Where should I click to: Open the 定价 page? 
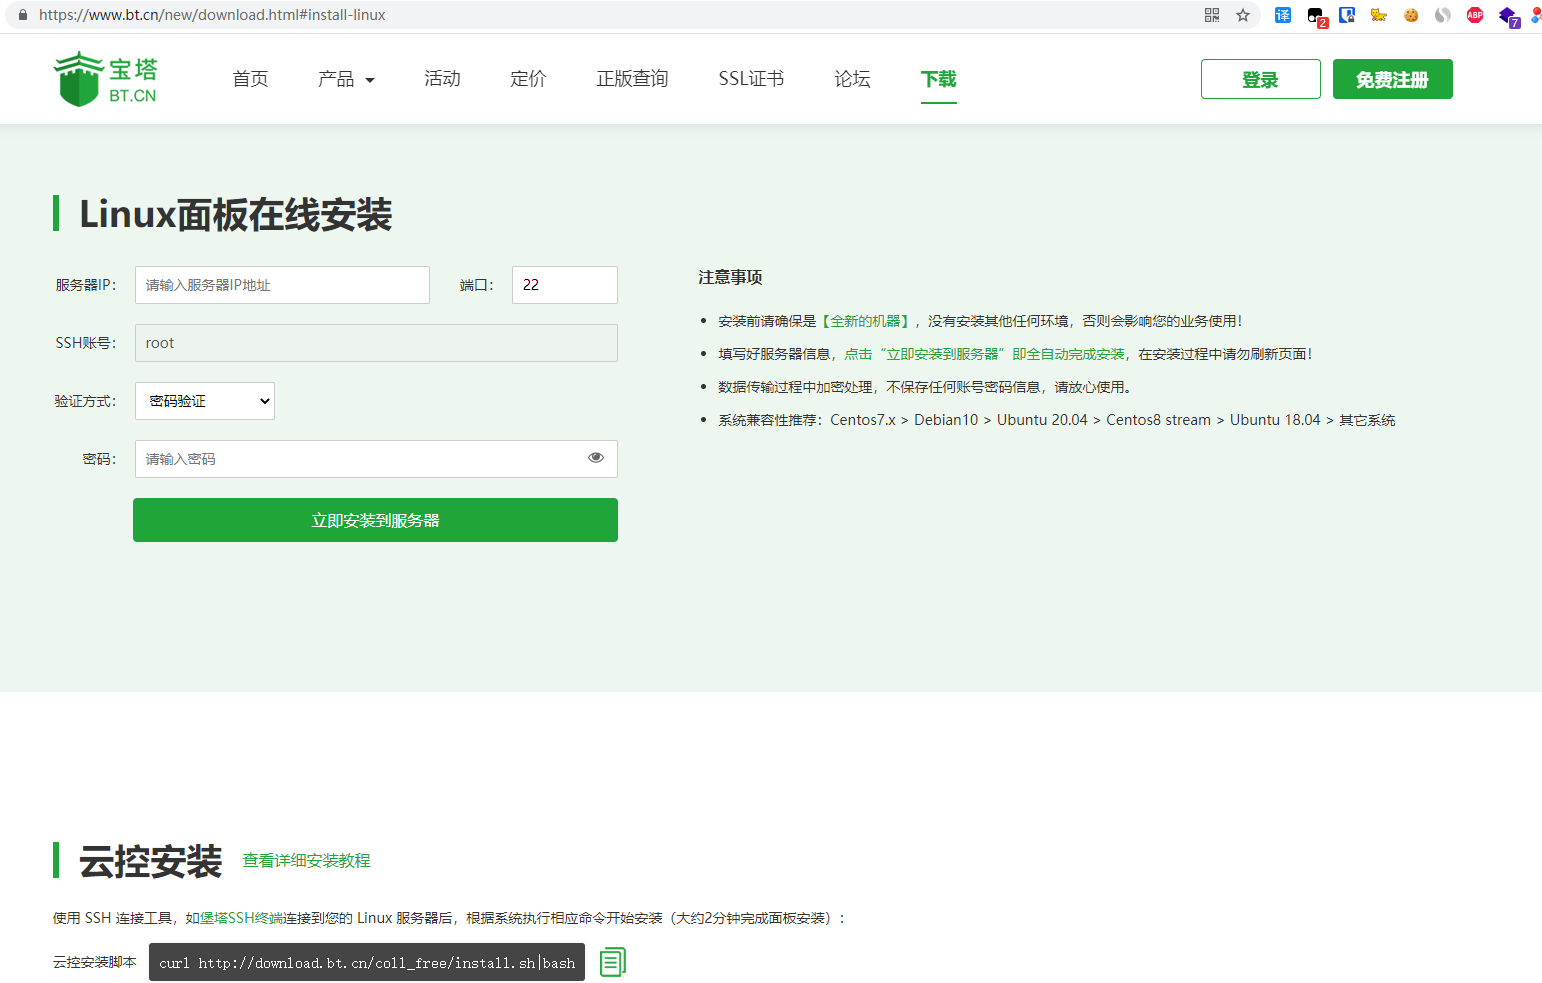(528, 79)
